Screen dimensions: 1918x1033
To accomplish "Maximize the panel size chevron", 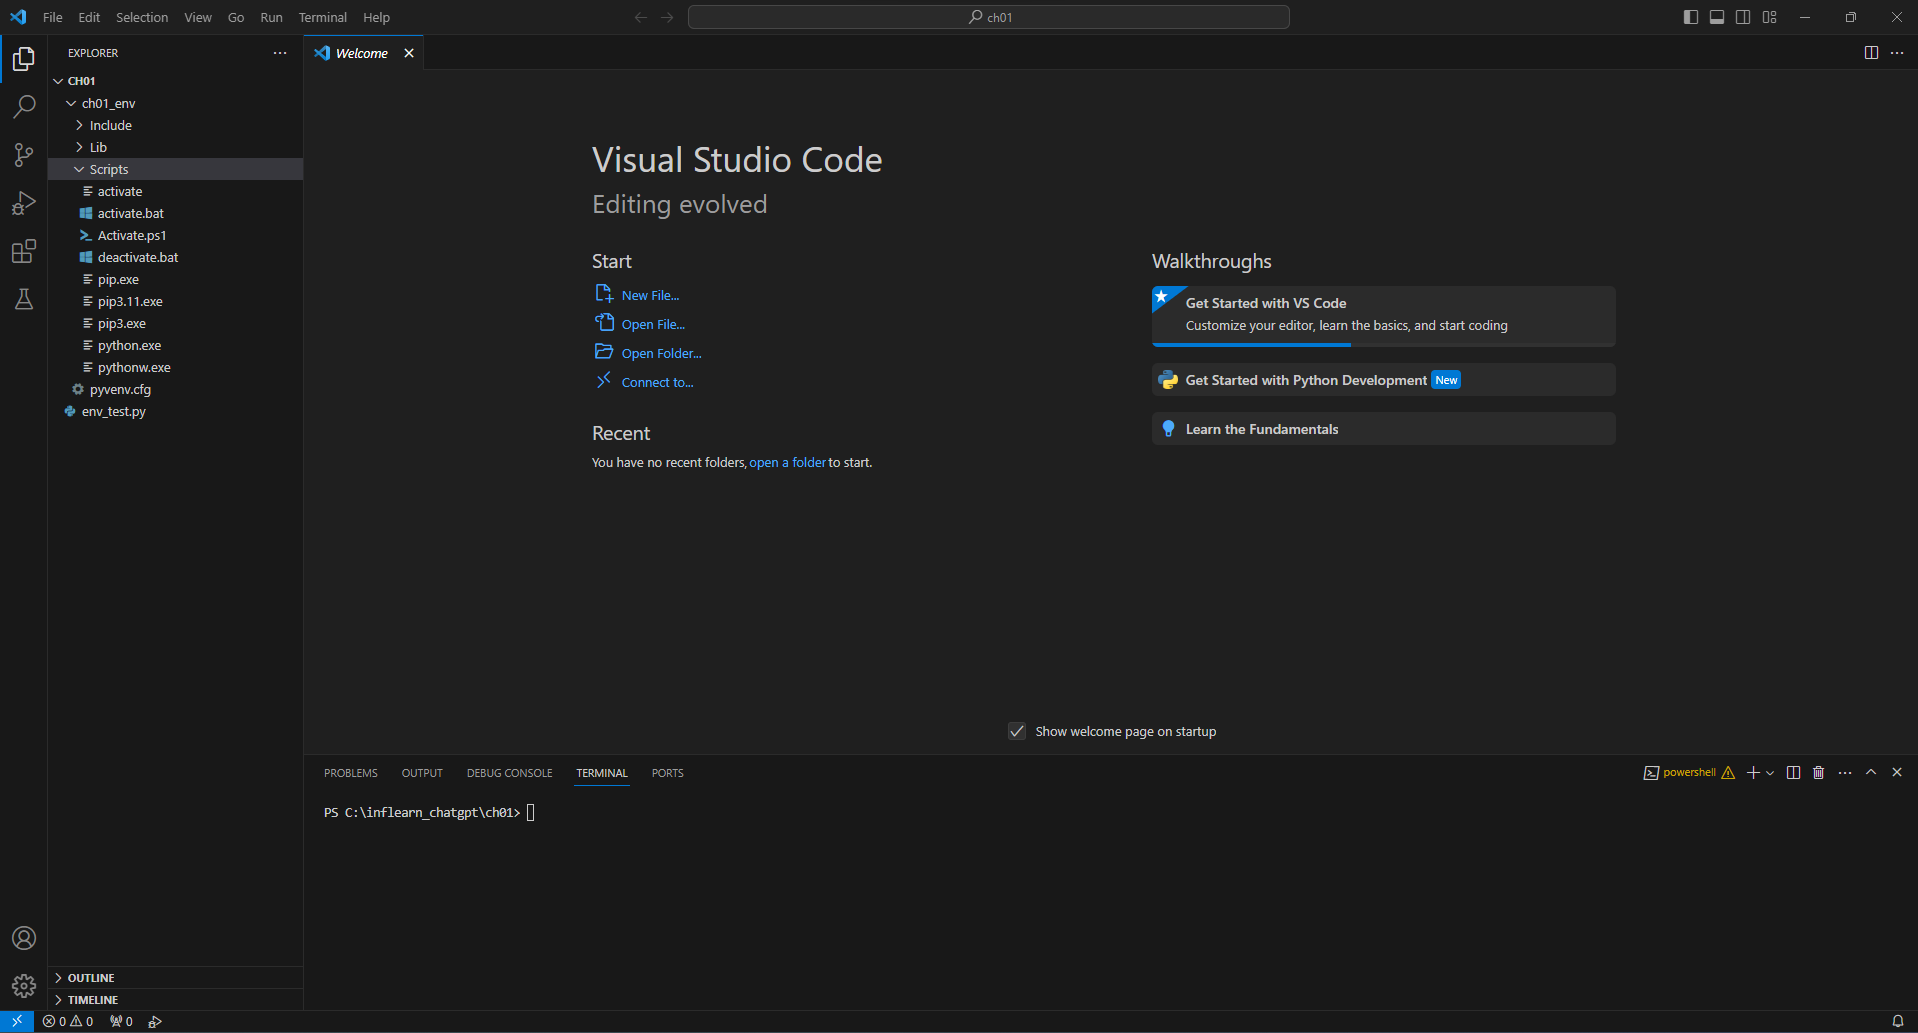I will pyautogui.click(x=1871, y=773).
